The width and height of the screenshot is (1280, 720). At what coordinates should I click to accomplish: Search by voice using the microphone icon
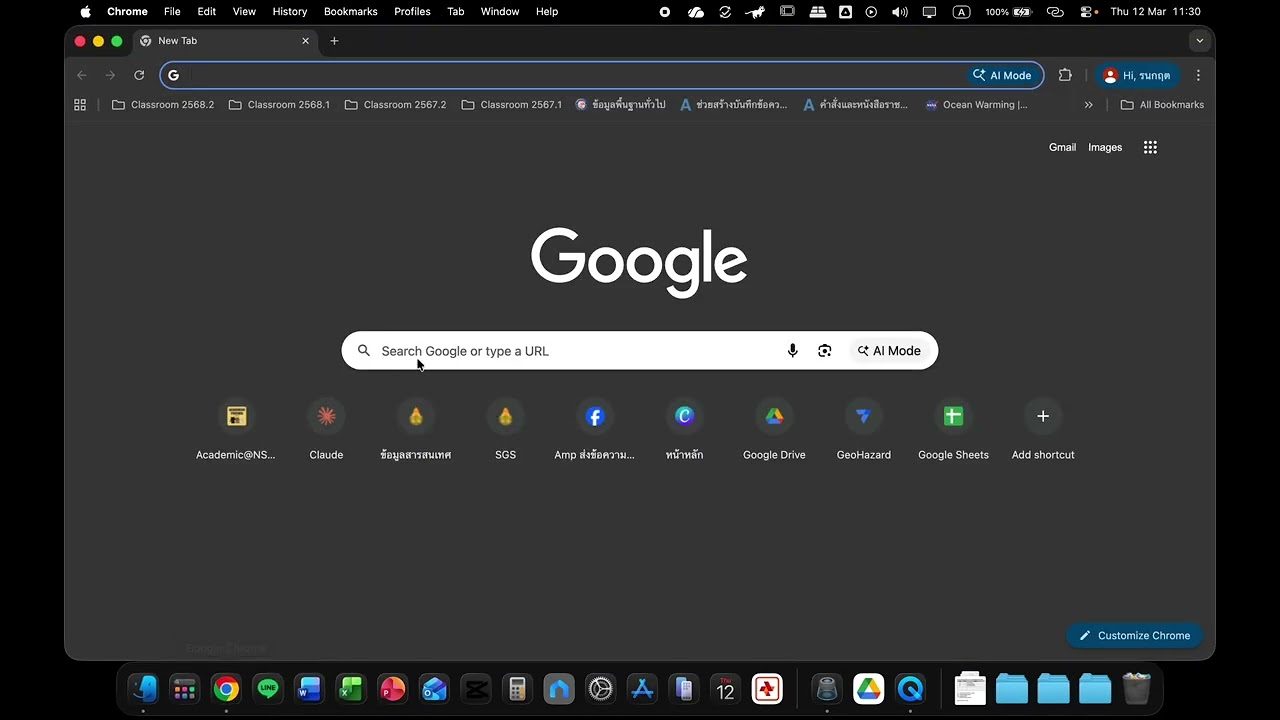[x=792, y=351]
